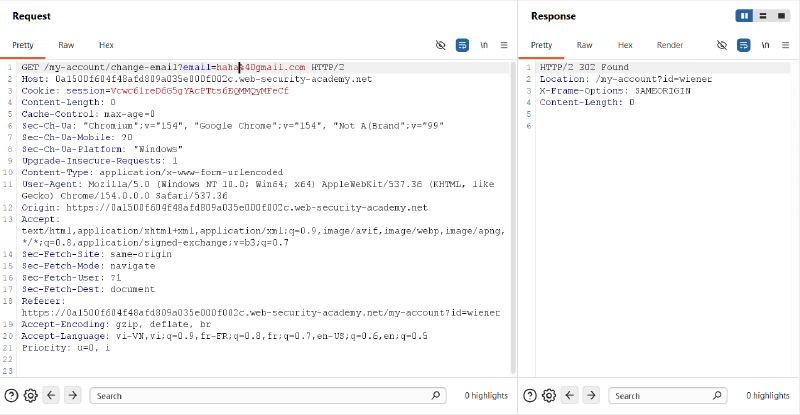Open help icon under the Request panel

point(11,396)
